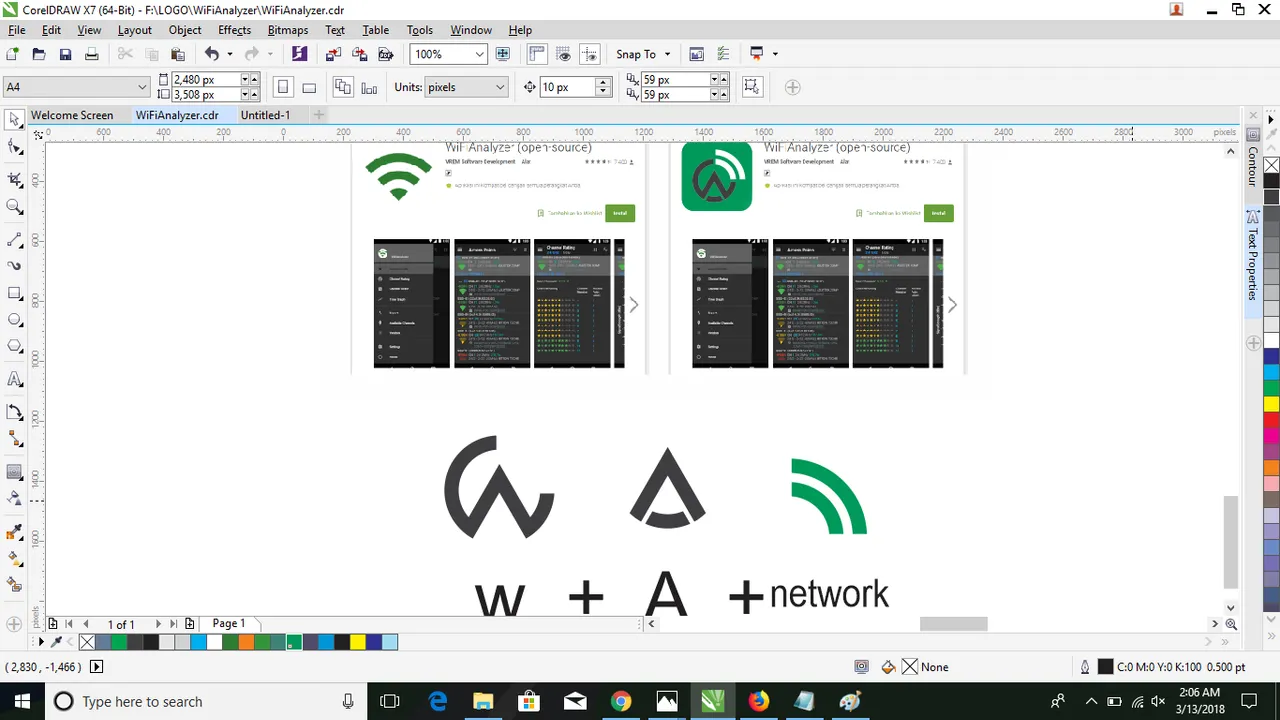
Task: Select the Interactive Fill tool
Action: click(x=14, y=558)
